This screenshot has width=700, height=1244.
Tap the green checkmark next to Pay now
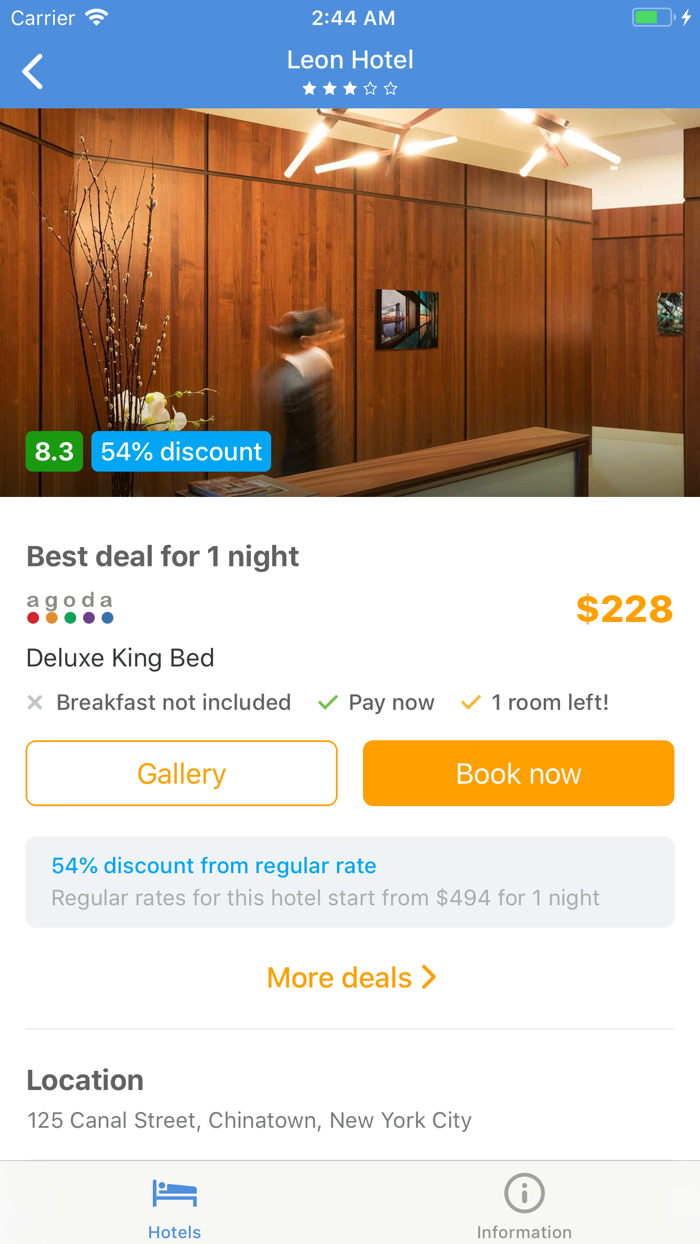326,702
